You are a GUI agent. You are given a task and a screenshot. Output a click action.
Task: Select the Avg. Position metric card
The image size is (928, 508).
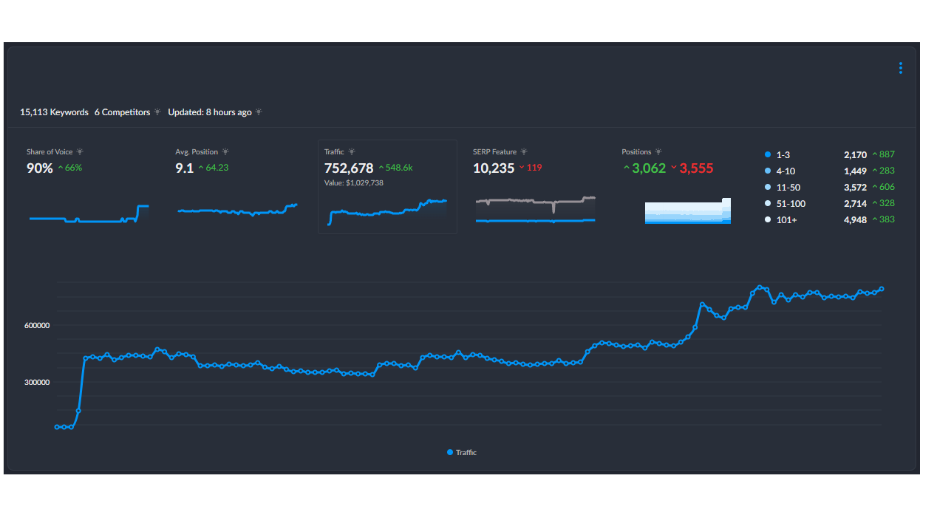coord(237,186)
